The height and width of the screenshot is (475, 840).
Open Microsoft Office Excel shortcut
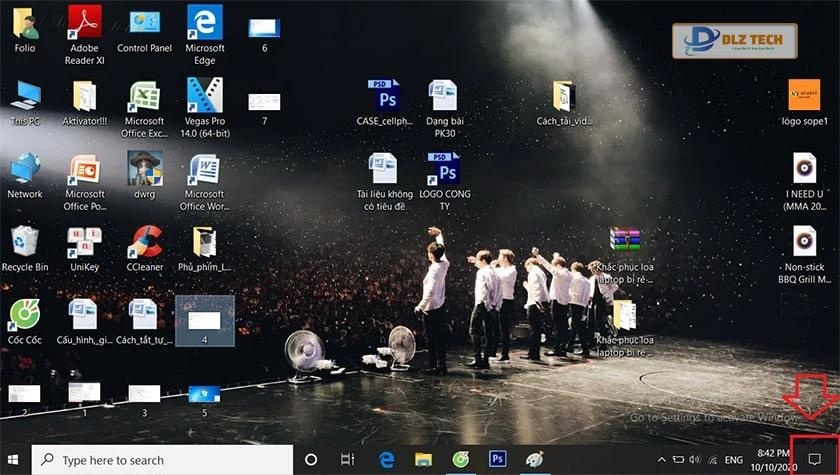145,98
